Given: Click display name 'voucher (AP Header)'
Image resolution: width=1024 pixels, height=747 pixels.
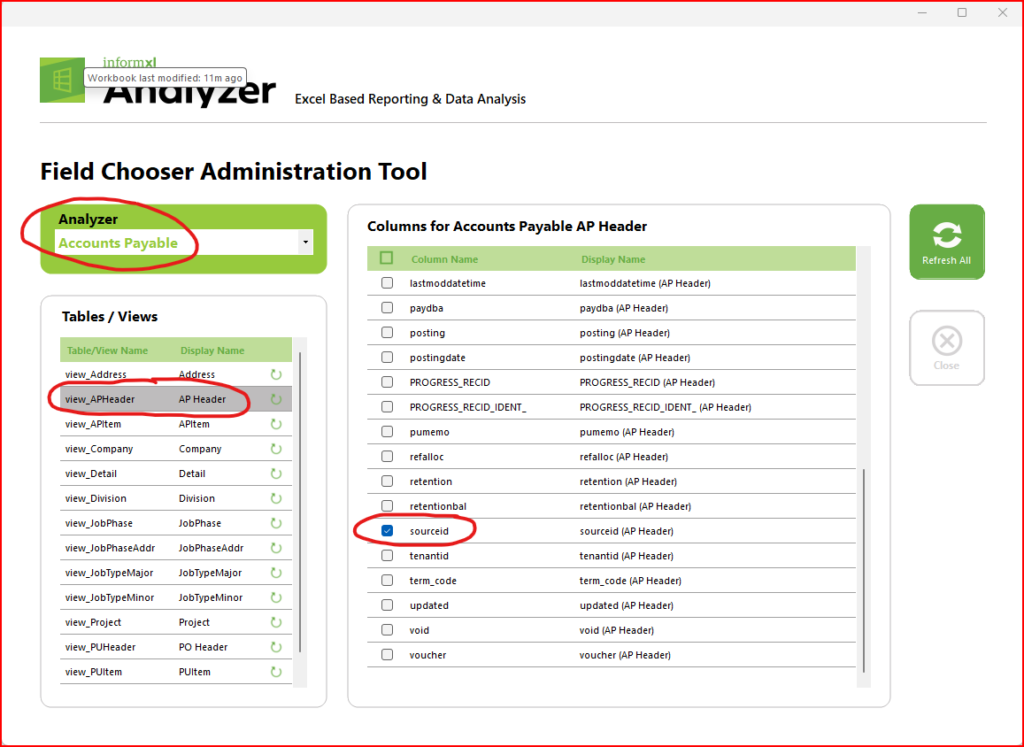Looking at the screenshot, I should click(625, 655).
